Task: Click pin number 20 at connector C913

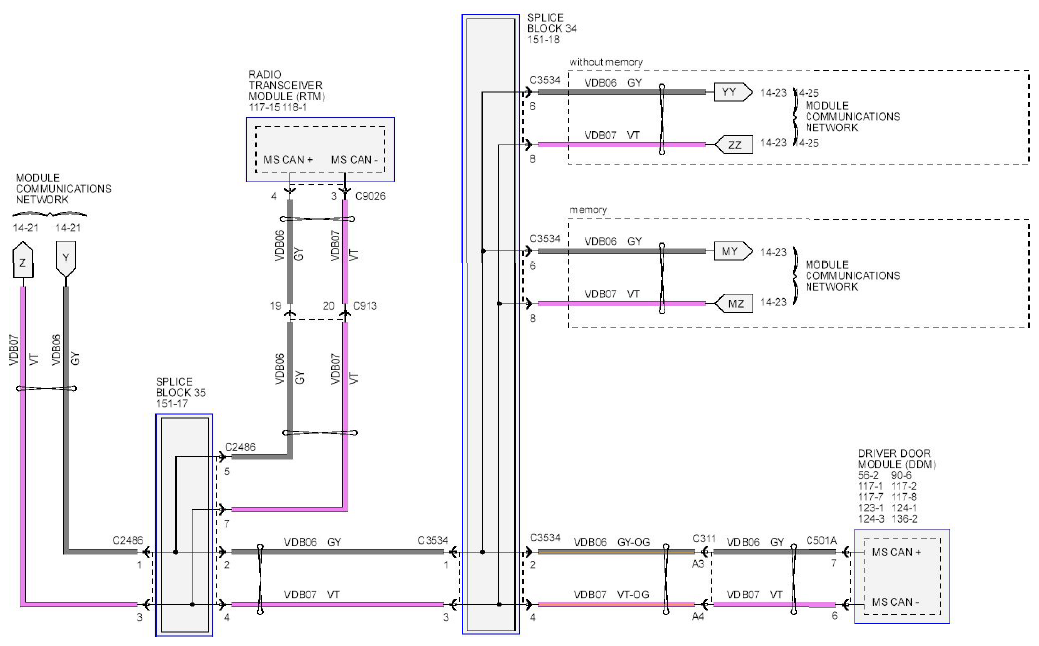Action: pos(329,306)
